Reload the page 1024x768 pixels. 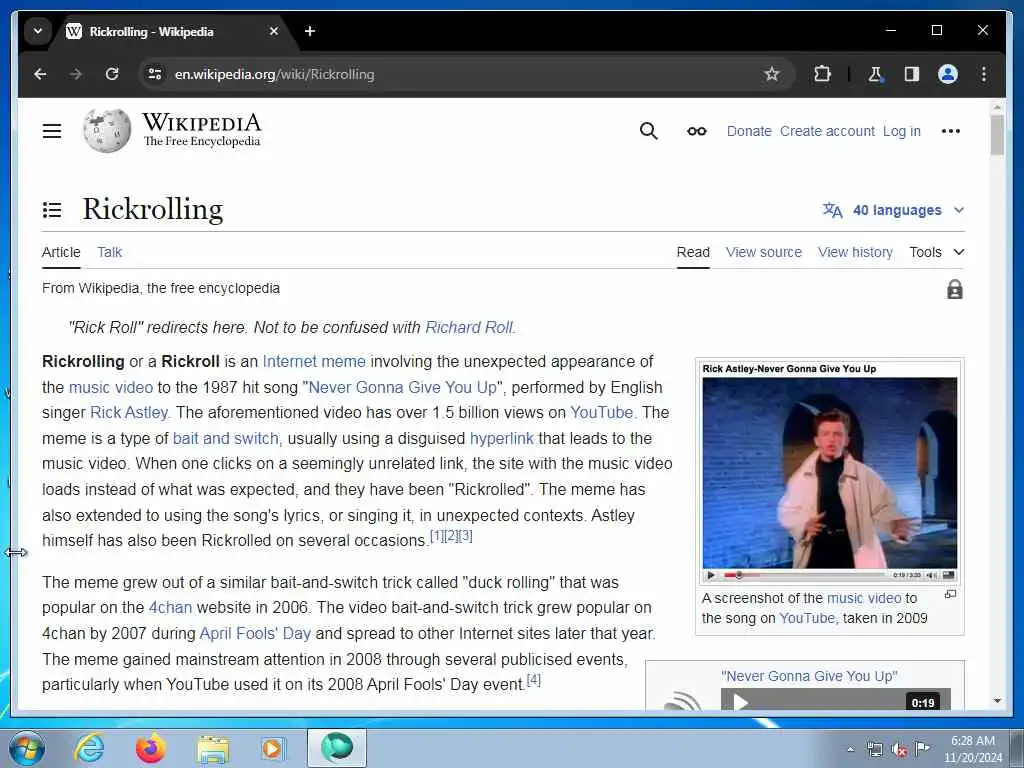(112, 74)
